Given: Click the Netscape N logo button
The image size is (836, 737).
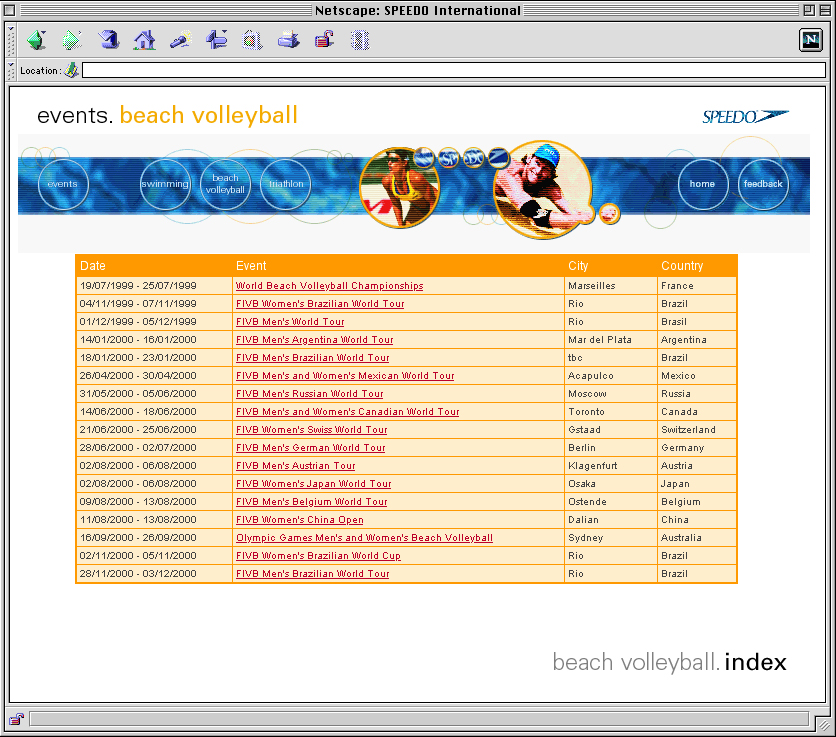Looking at the screenshot, I should point(810,40).
